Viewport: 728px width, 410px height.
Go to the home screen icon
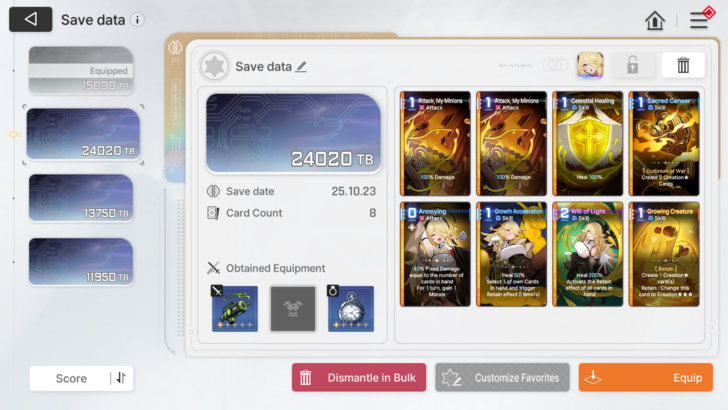pos(655,20)
